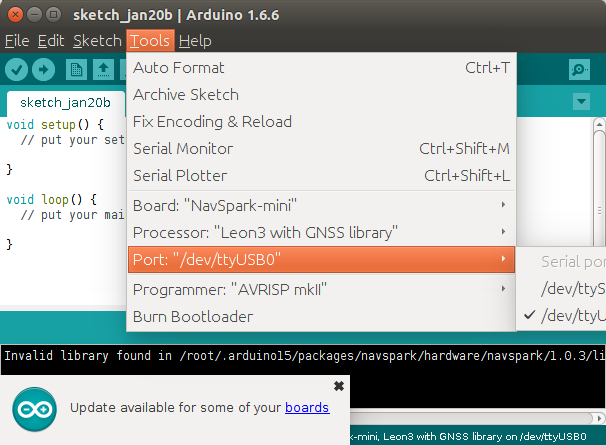
Task: Click the "Invalid library found" console message
Action: pyautogui.click(x=305, y=356)
